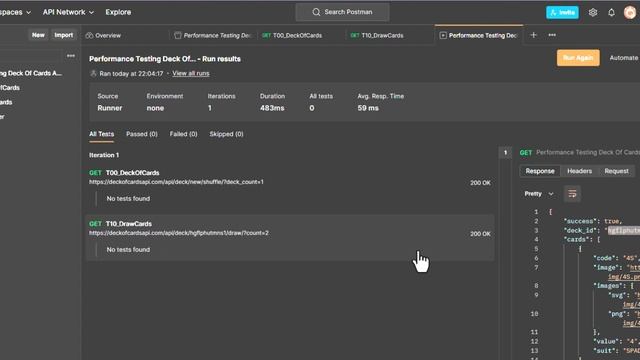Switch to the T00_DeckOfCards request tab
640x360 pixels.
[292, 36]
